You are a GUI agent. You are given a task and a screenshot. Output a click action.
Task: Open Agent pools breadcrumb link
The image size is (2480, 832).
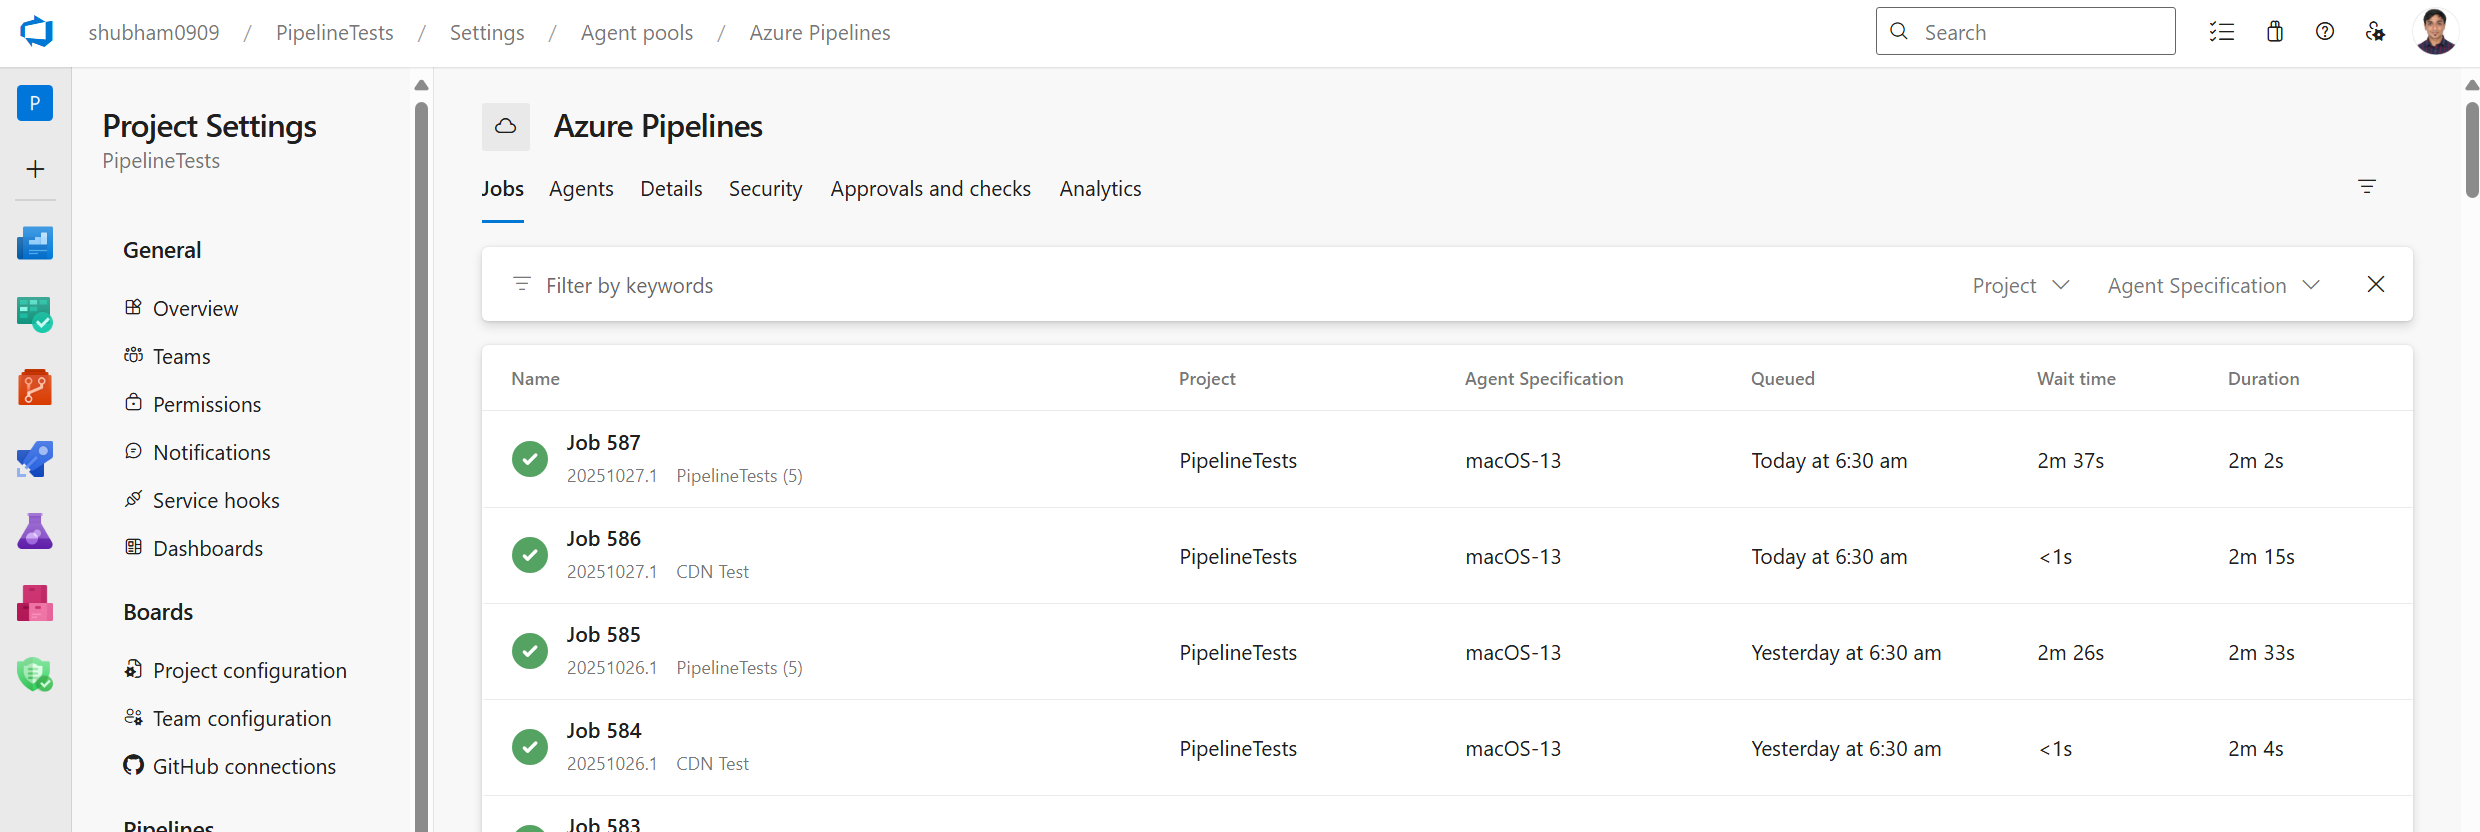coord(637,33)
